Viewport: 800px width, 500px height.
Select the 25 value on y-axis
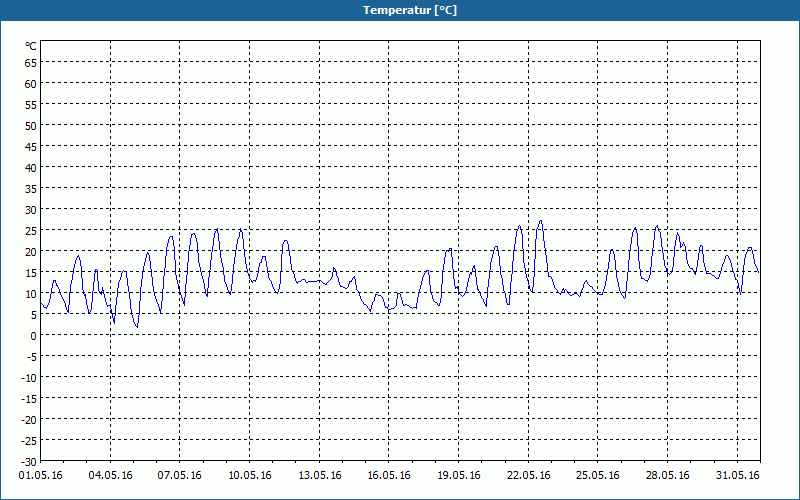point(31,231)
